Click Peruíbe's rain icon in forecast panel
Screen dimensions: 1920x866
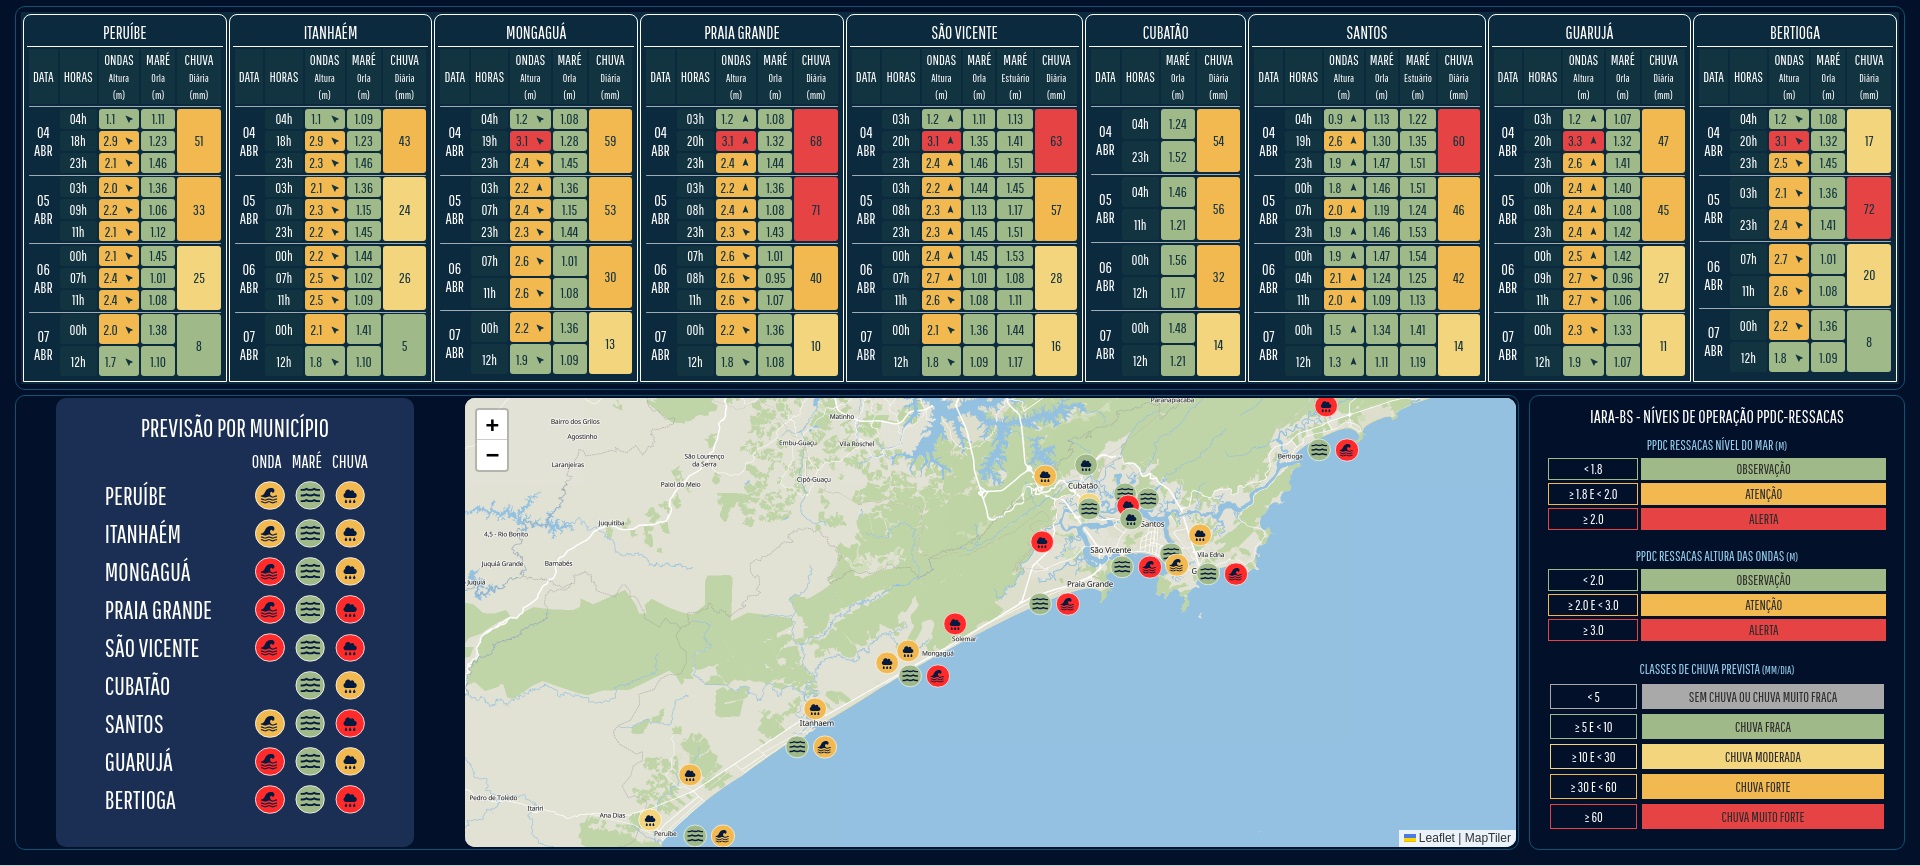[x=350, y=496]
